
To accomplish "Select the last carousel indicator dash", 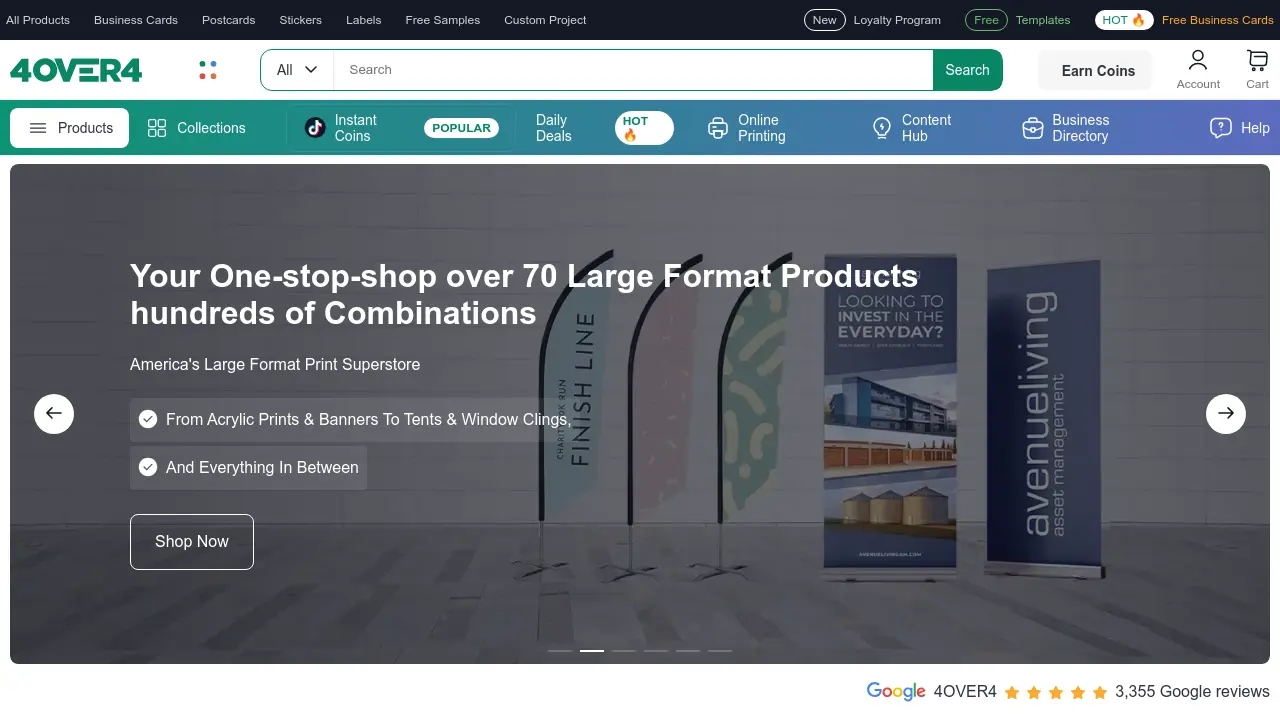I will pyautogui.click(x=720, y=651).
